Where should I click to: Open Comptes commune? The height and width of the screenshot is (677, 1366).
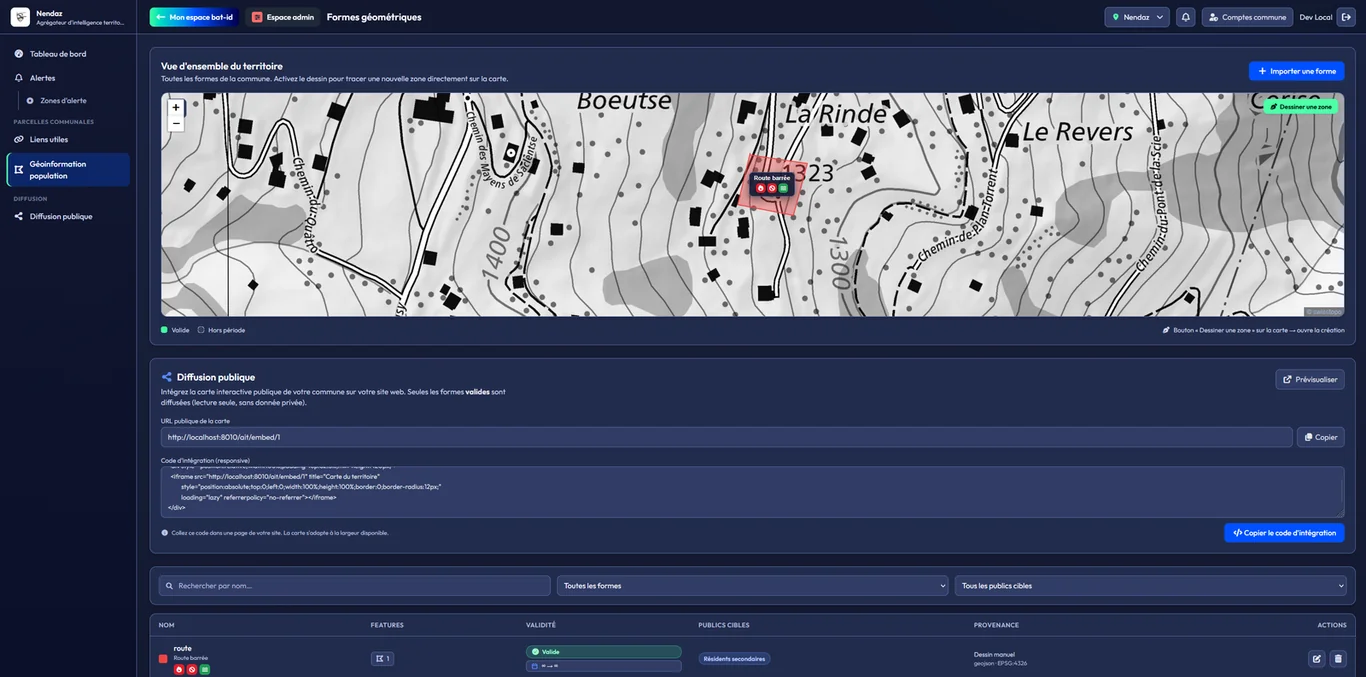[x=1247, y=17]
